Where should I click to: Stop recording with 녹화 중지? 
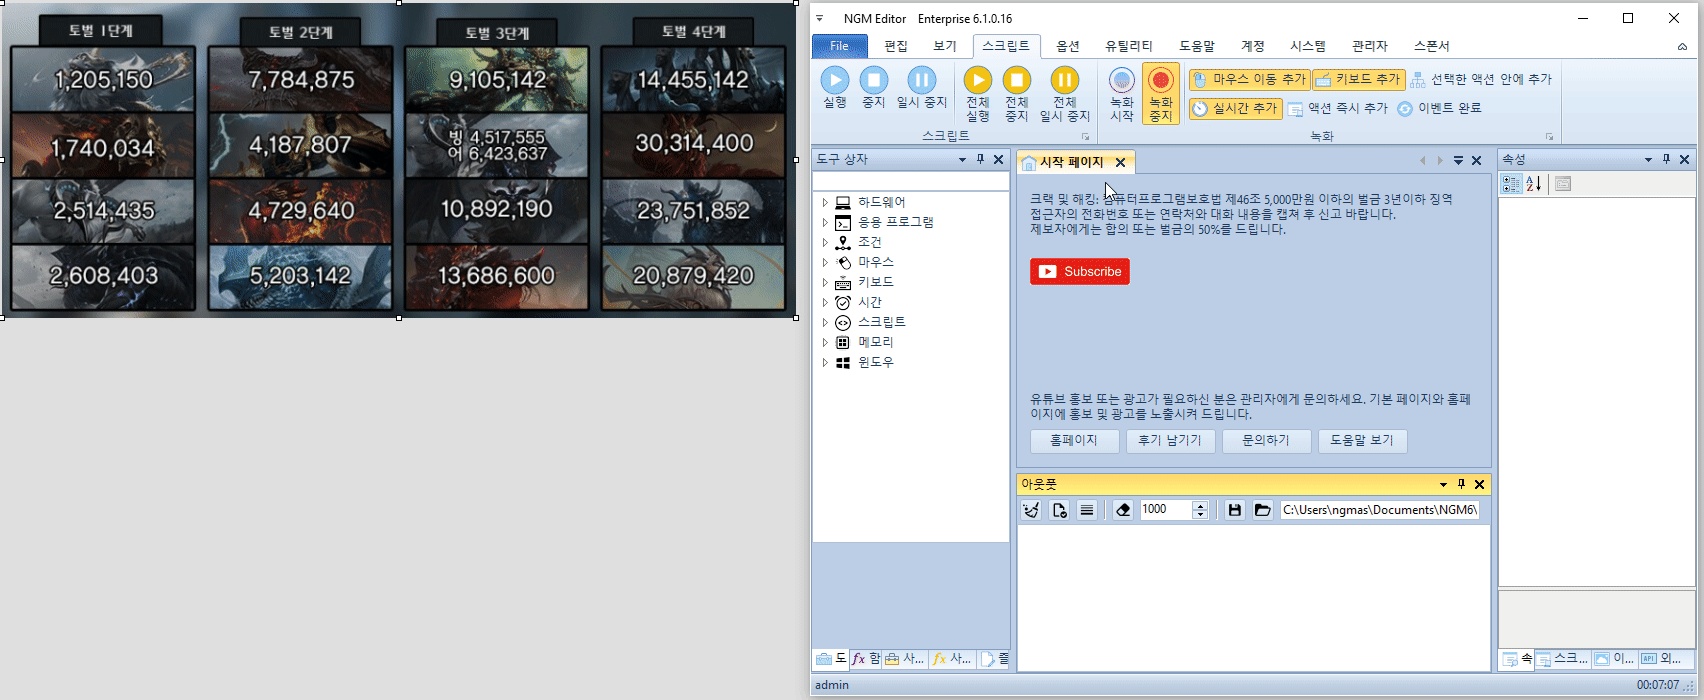pos(1161,93)
